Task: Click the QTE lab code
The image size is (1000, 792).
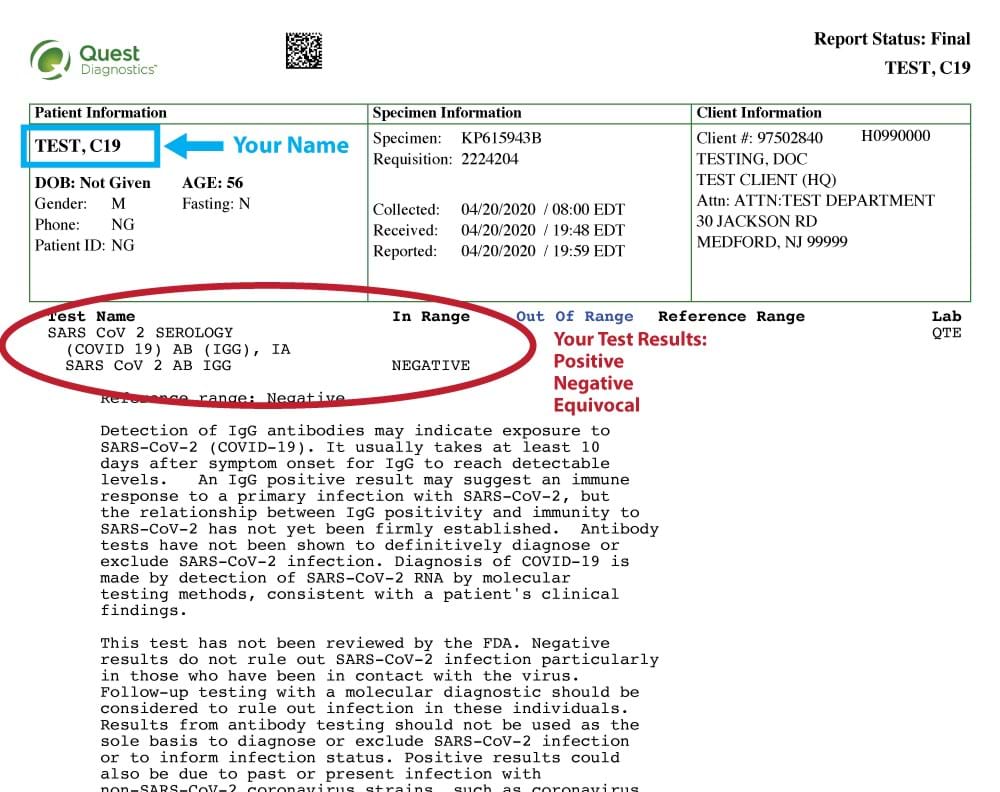Action: (946, 333)
